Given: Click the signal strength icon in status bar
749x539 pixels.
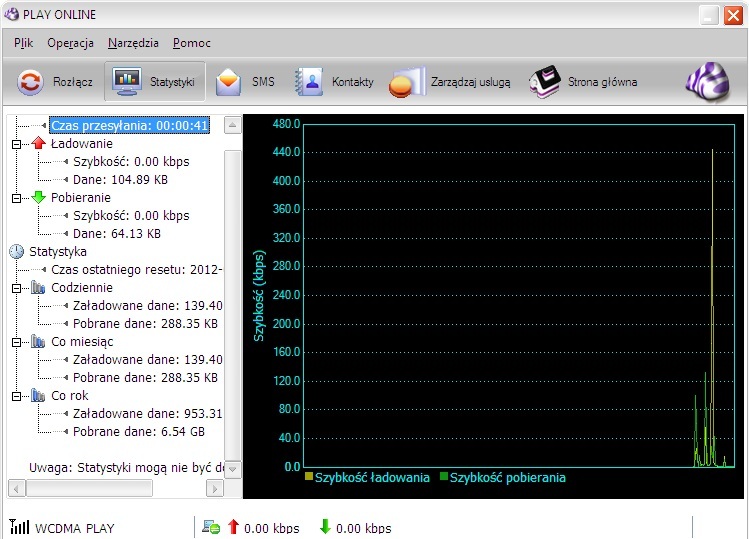Looking at the screenshot, I should [x=19, y=527].
